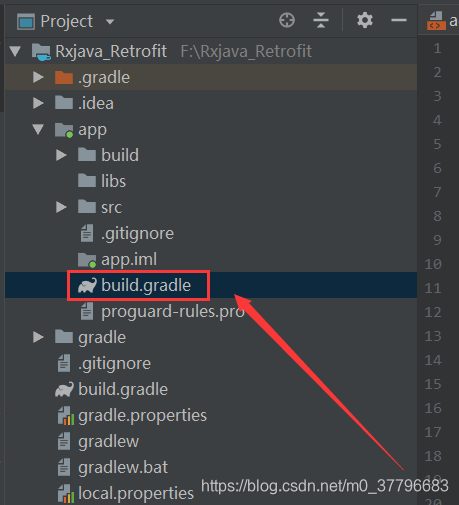
Task: Select the .idea folder label
Action: pos(96,103)
